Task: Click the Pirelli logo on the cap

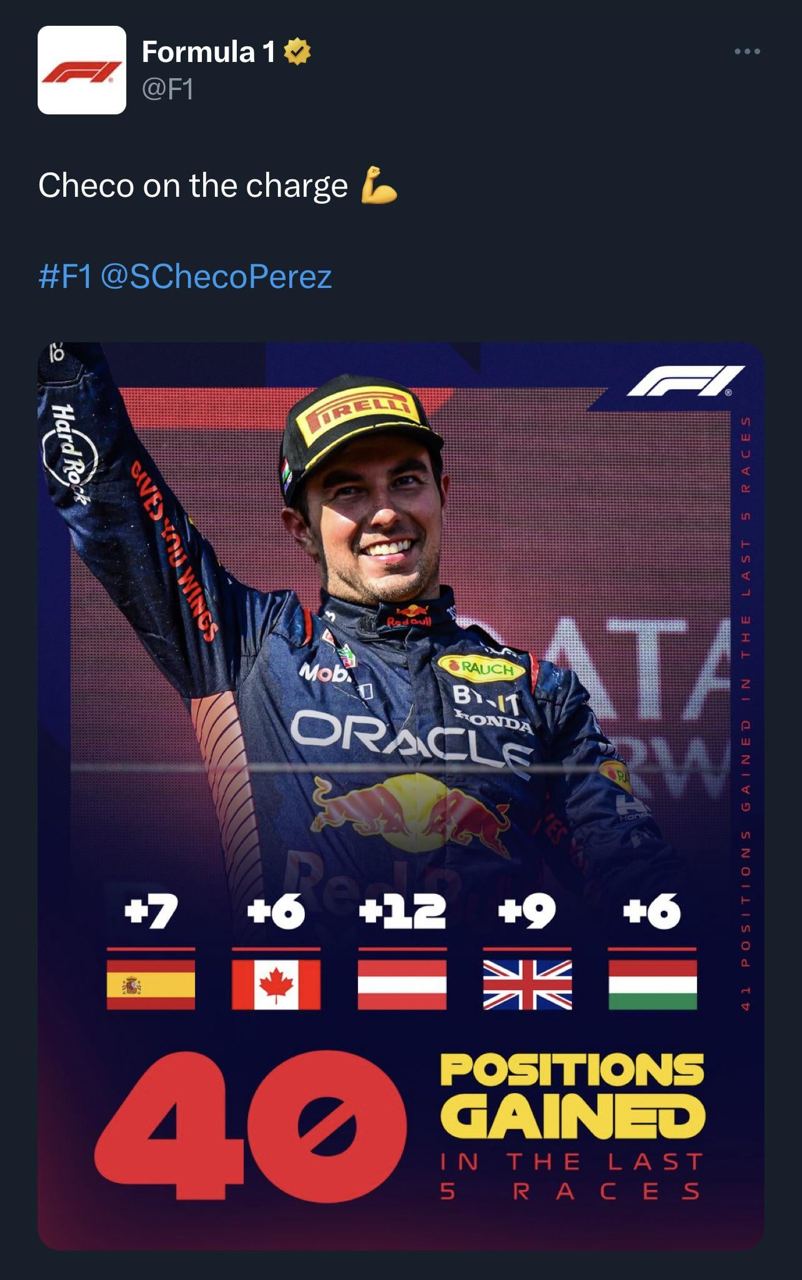Action: tap(358, 413)
